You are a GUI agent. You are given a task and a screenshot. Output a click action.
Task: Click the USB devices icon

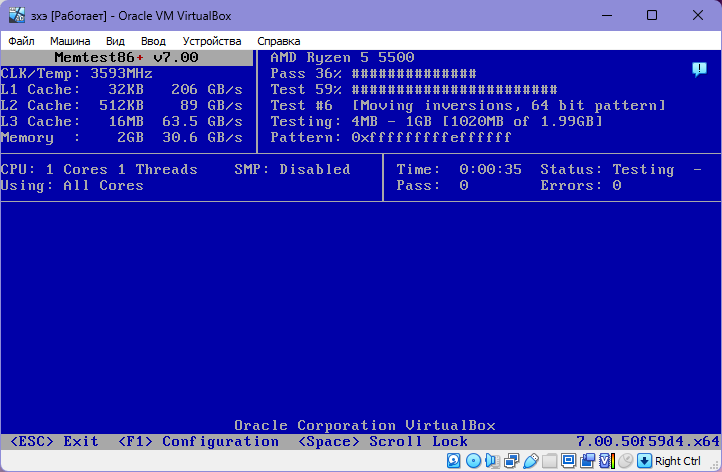530,461
